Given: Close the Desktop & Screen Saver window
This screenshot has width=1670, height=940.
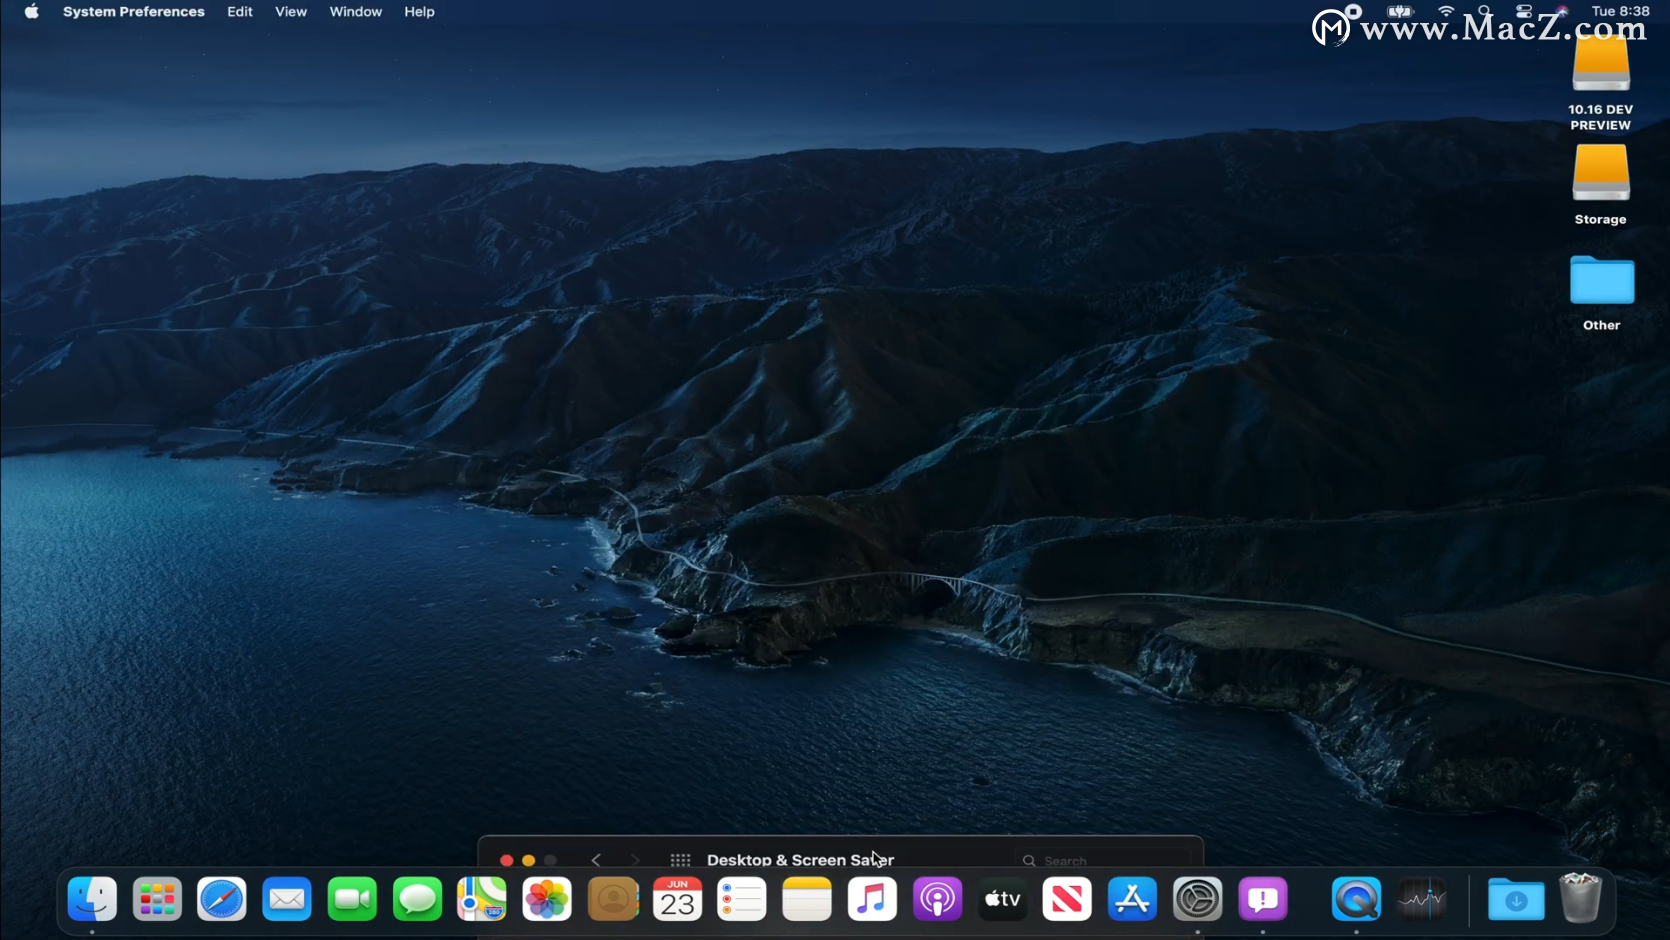Looking at the screenshot, I should click(507, 860).
